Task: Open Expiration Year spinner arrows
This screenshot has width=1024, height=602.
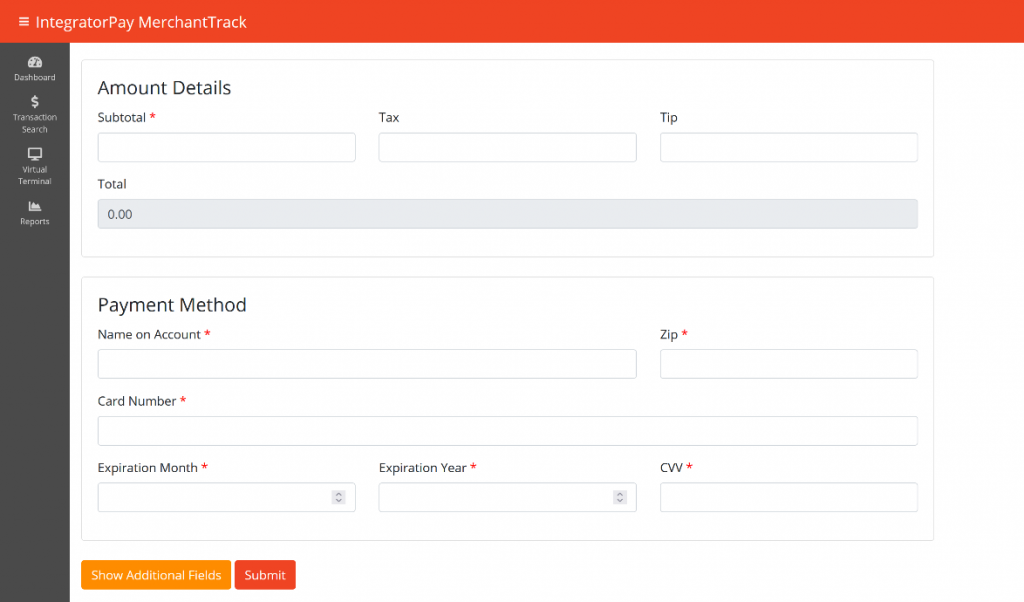Action: coord(619,497)
